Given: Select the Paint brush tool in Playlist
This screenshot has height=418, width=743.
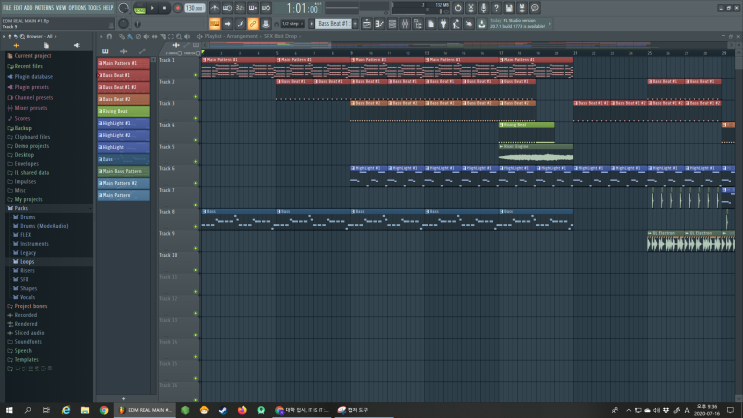Looking at the screenshot, I should 130,36.
